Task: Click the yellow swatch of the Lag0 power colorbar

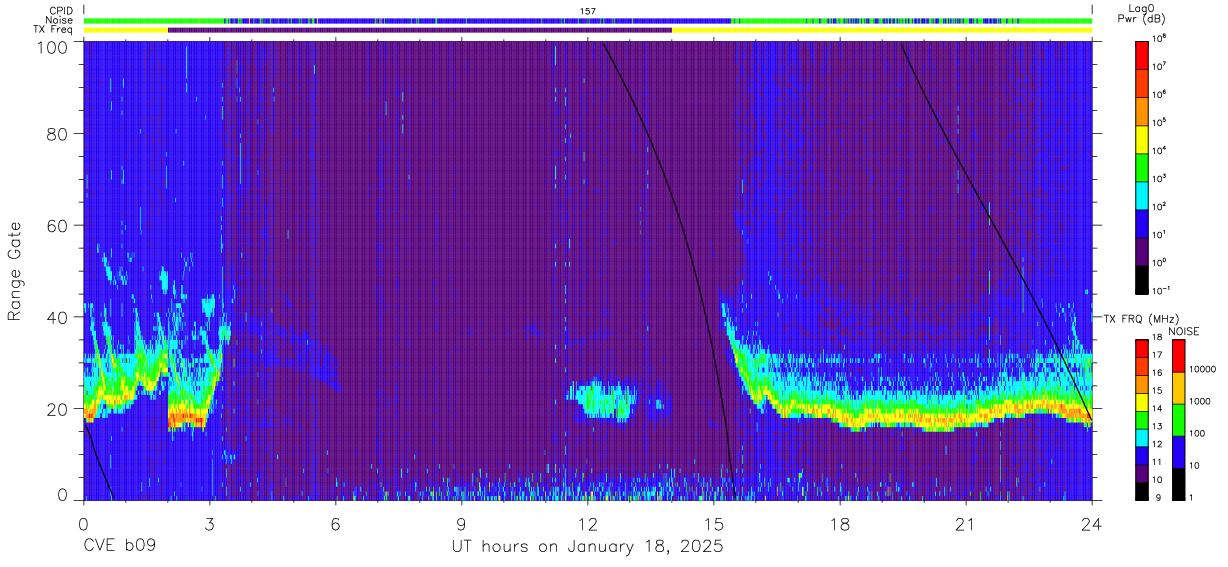Action: (x=1143, y=137)
